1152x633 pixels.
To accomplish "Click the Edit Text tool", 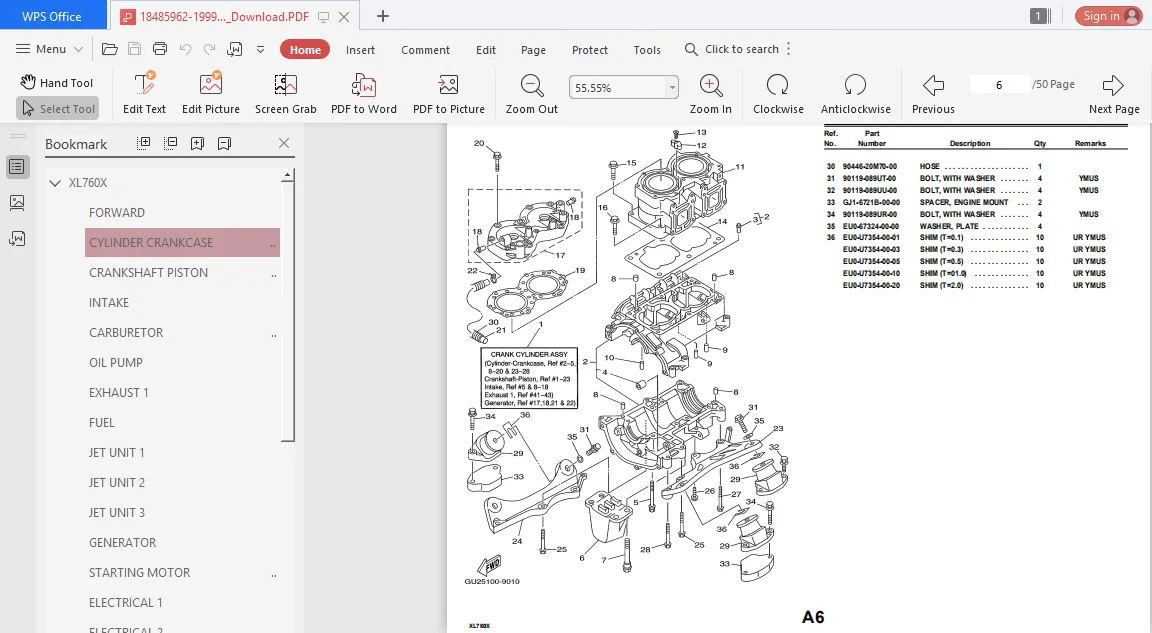I will [144, 94].
